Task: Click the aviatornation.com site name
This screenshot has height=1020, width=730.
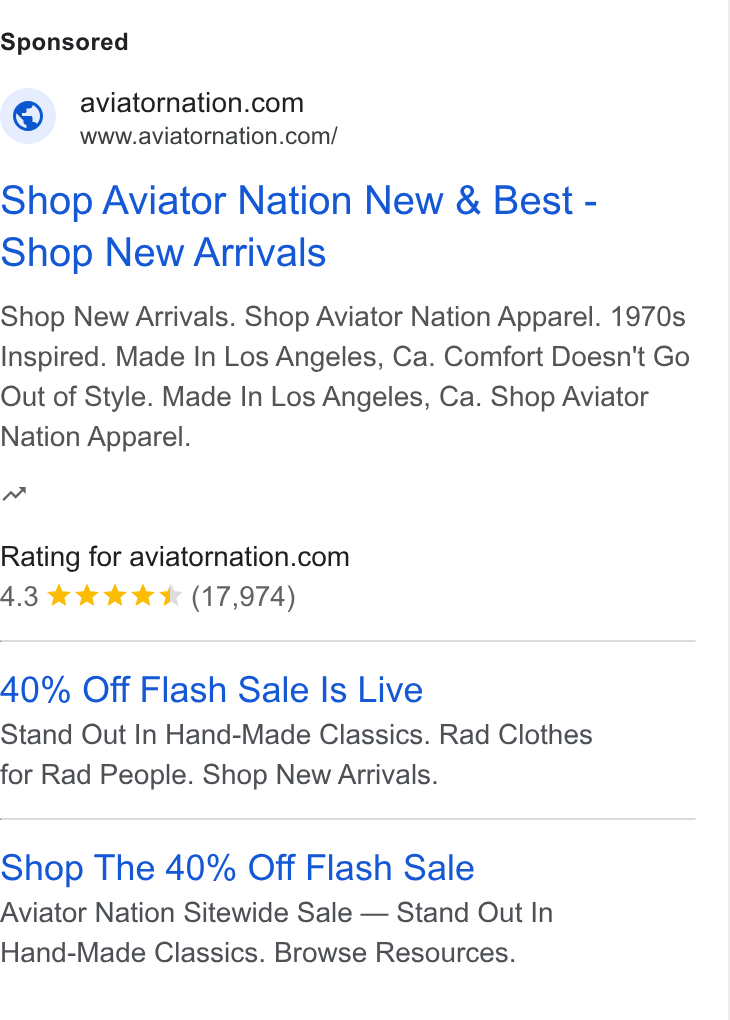Action: 192,103
